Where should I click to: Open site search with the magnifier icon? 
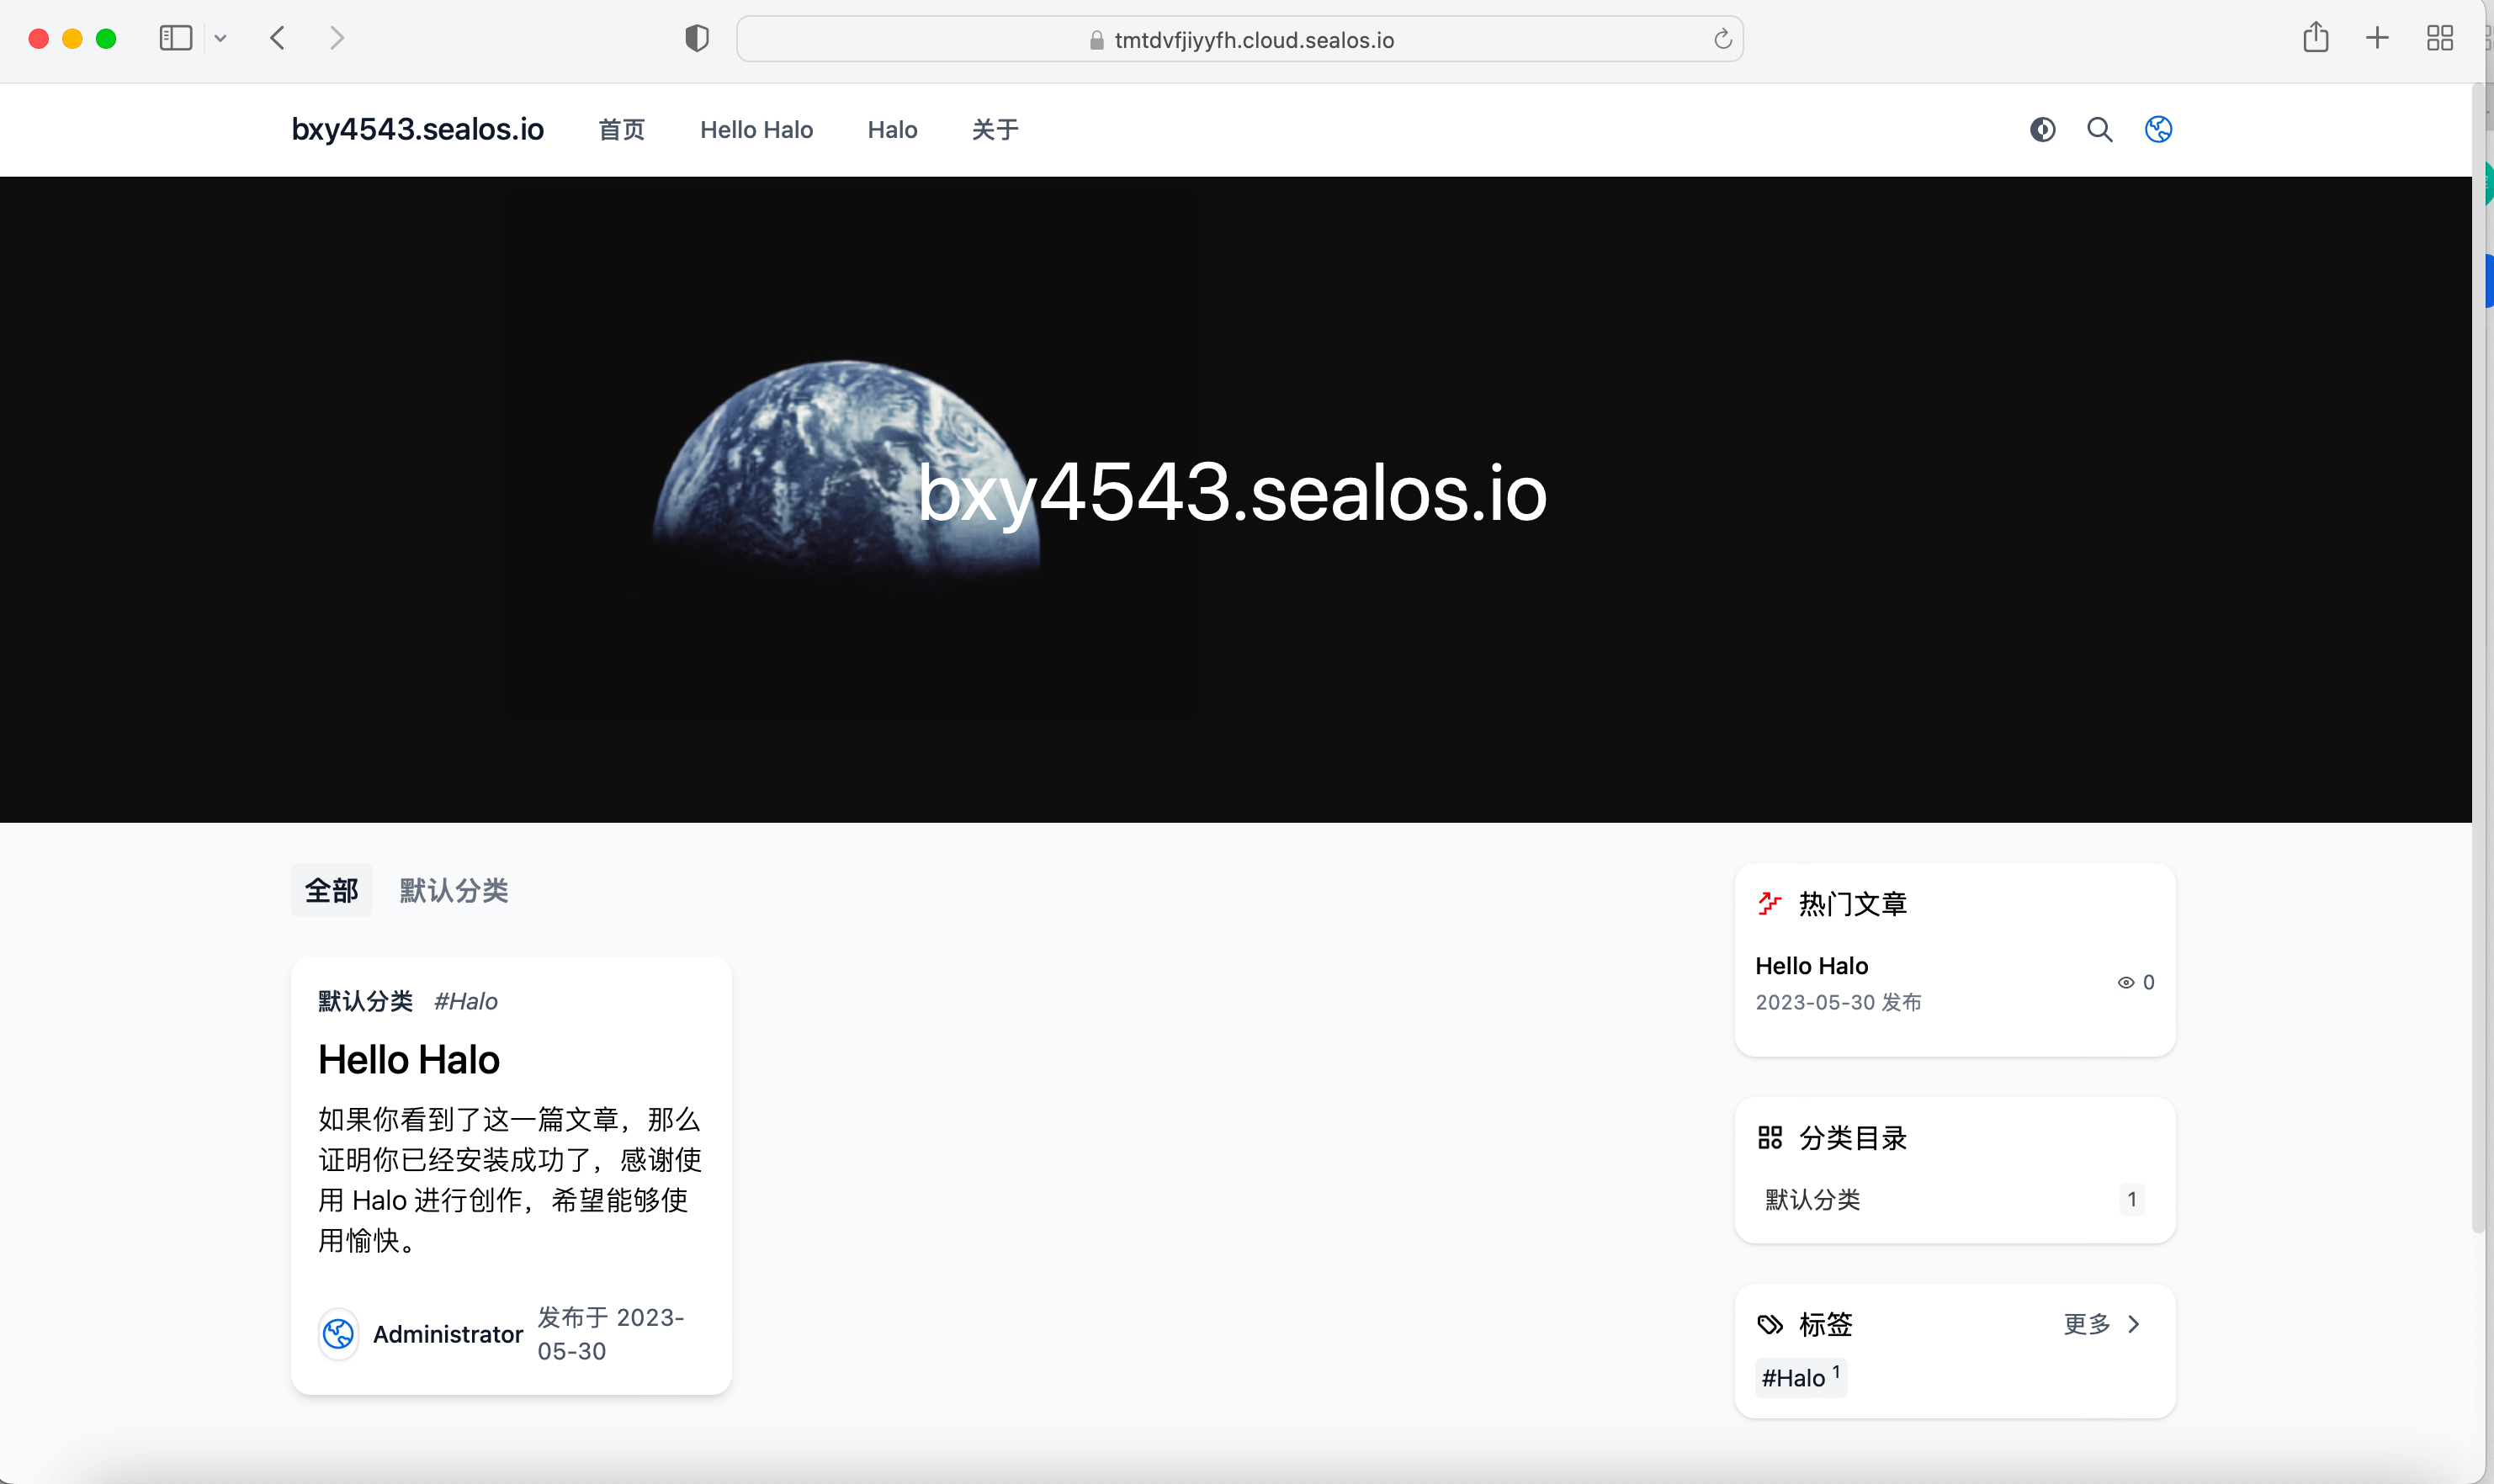(2099, 130)
